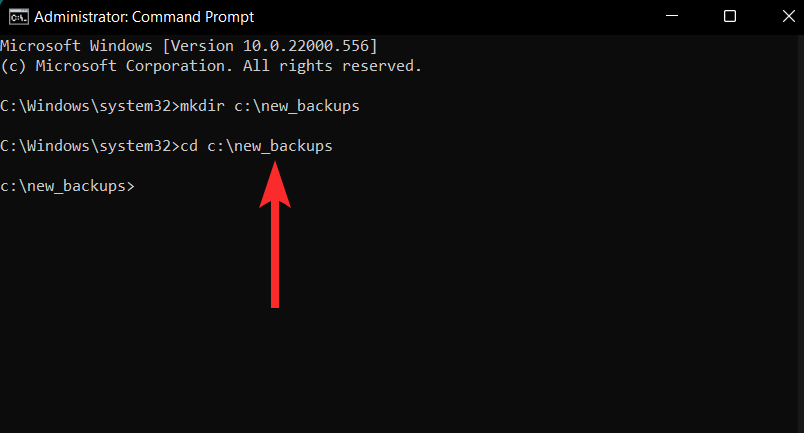The image size is (804, 433).
Task: Open the Command Prompt system menu icon
Action: click(x=18, y=16)
